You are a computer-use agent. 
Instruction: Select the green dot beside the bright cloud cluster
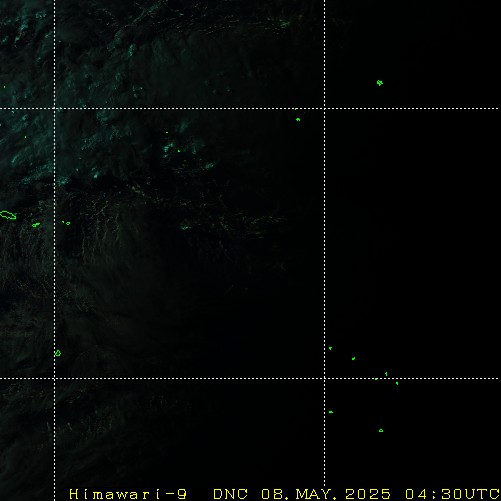179,151
